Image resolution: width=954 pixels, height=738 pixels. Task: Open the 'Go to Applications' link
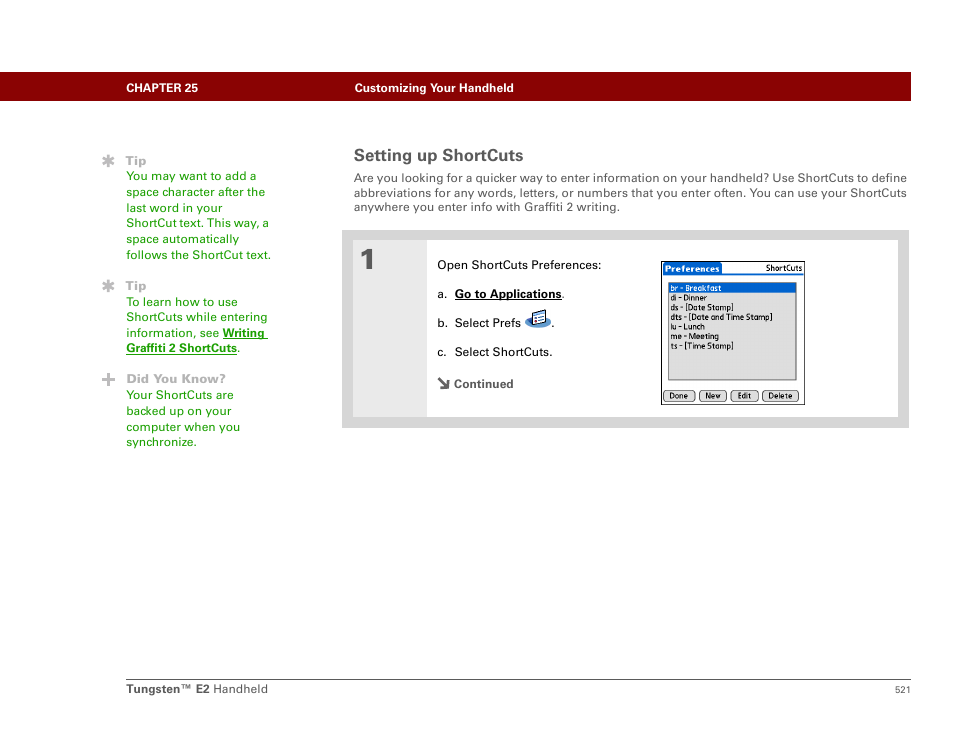pos(508,294)
